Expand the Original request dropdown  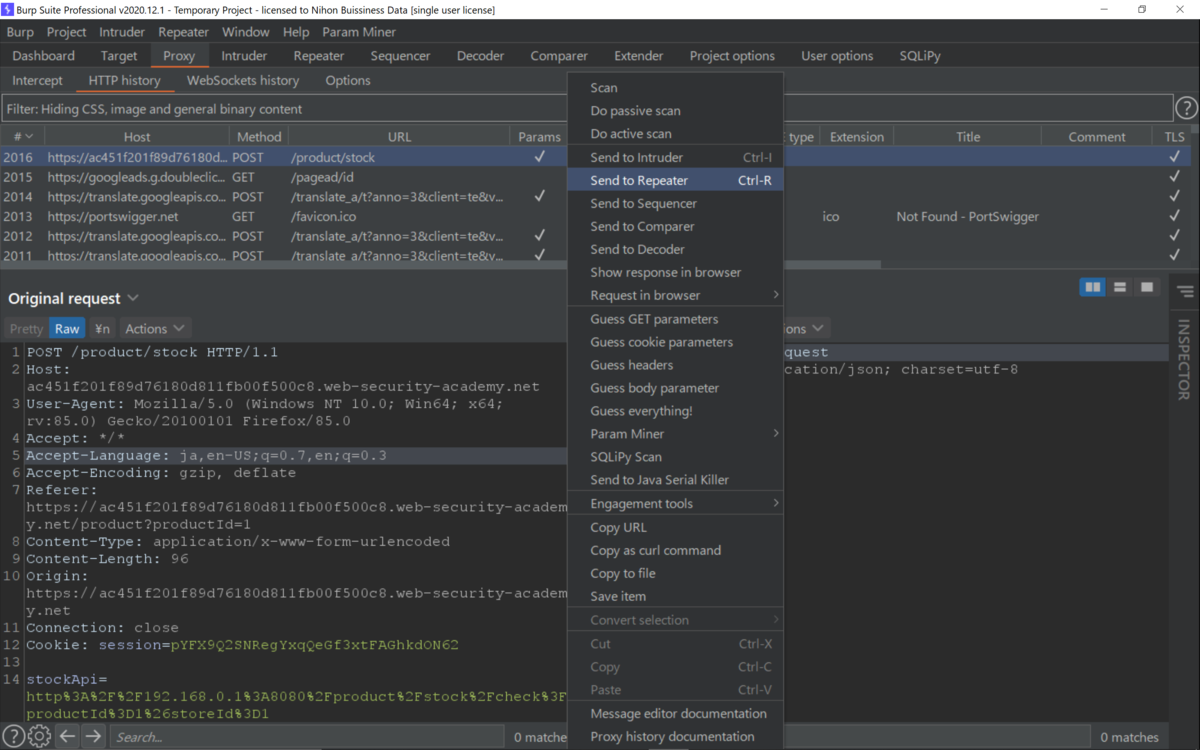133,298
